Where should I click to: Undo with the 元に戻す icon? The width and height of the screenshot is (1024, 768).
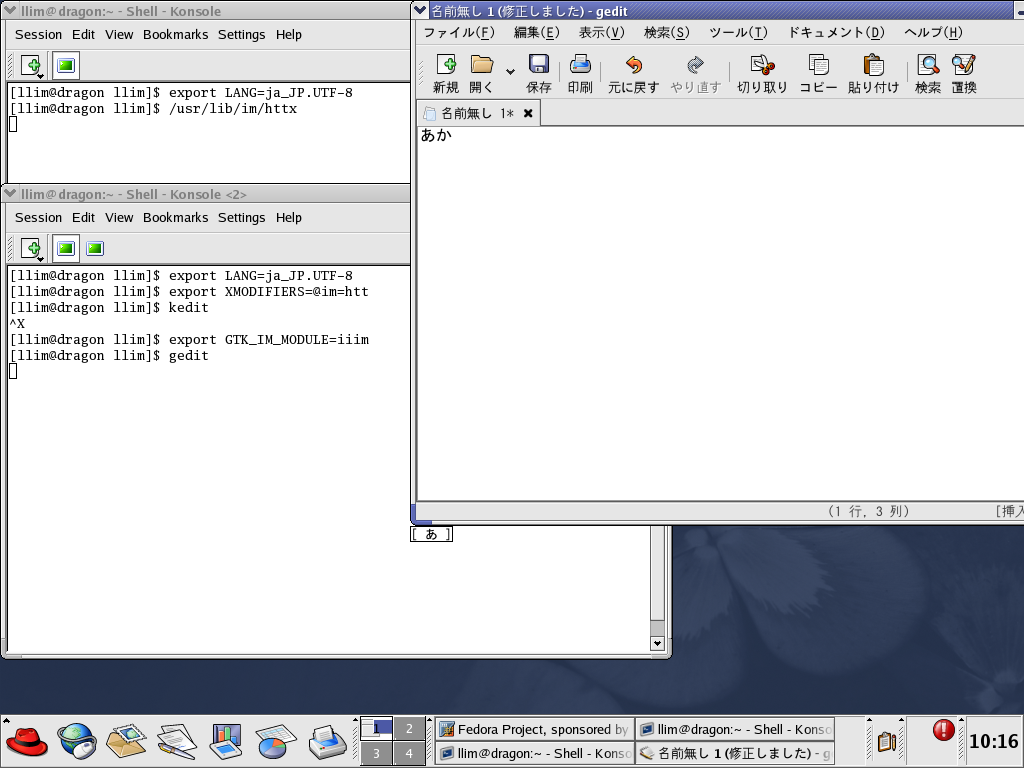633,65
